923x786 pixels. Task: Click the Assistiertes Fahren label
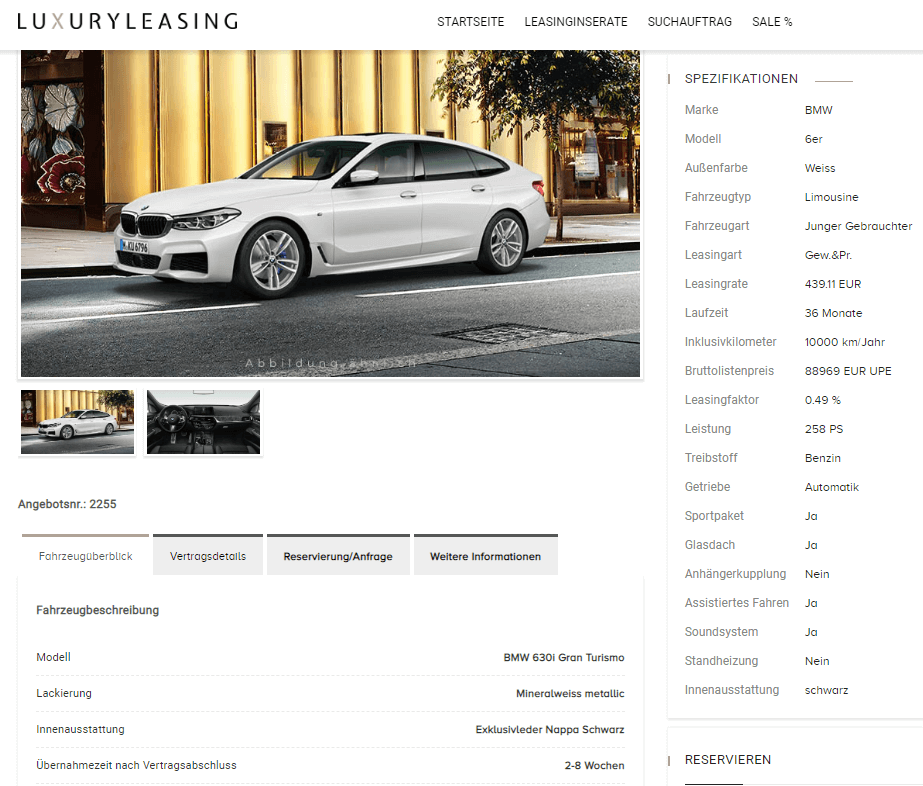click(736, 602)
